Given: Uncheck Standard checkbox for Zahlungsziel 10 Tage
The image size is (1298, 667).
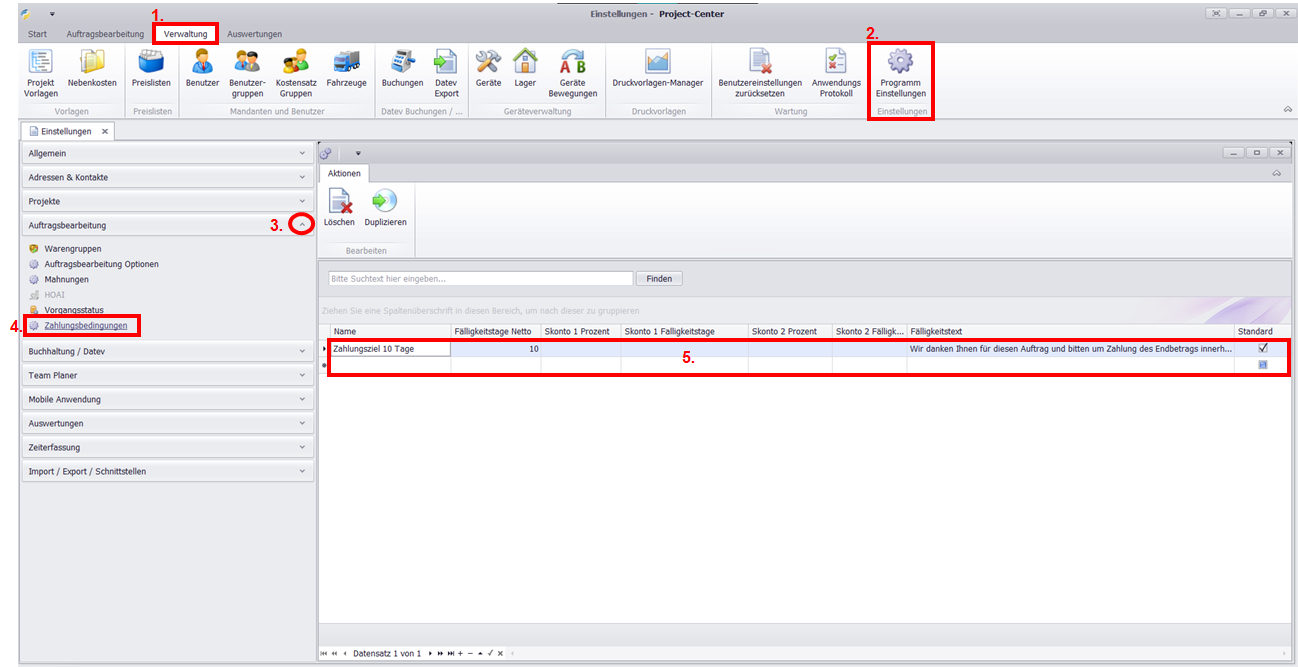Looking at the screenshot, I should click(1263, 348).
